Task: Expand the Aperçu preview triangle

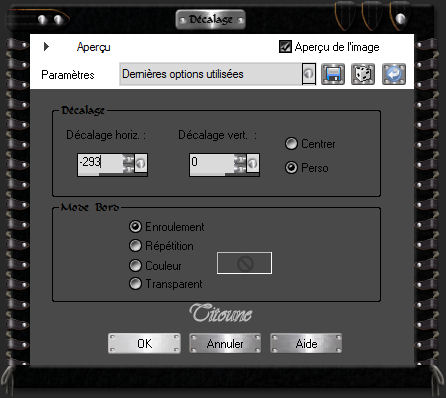Action: (46, 47)
